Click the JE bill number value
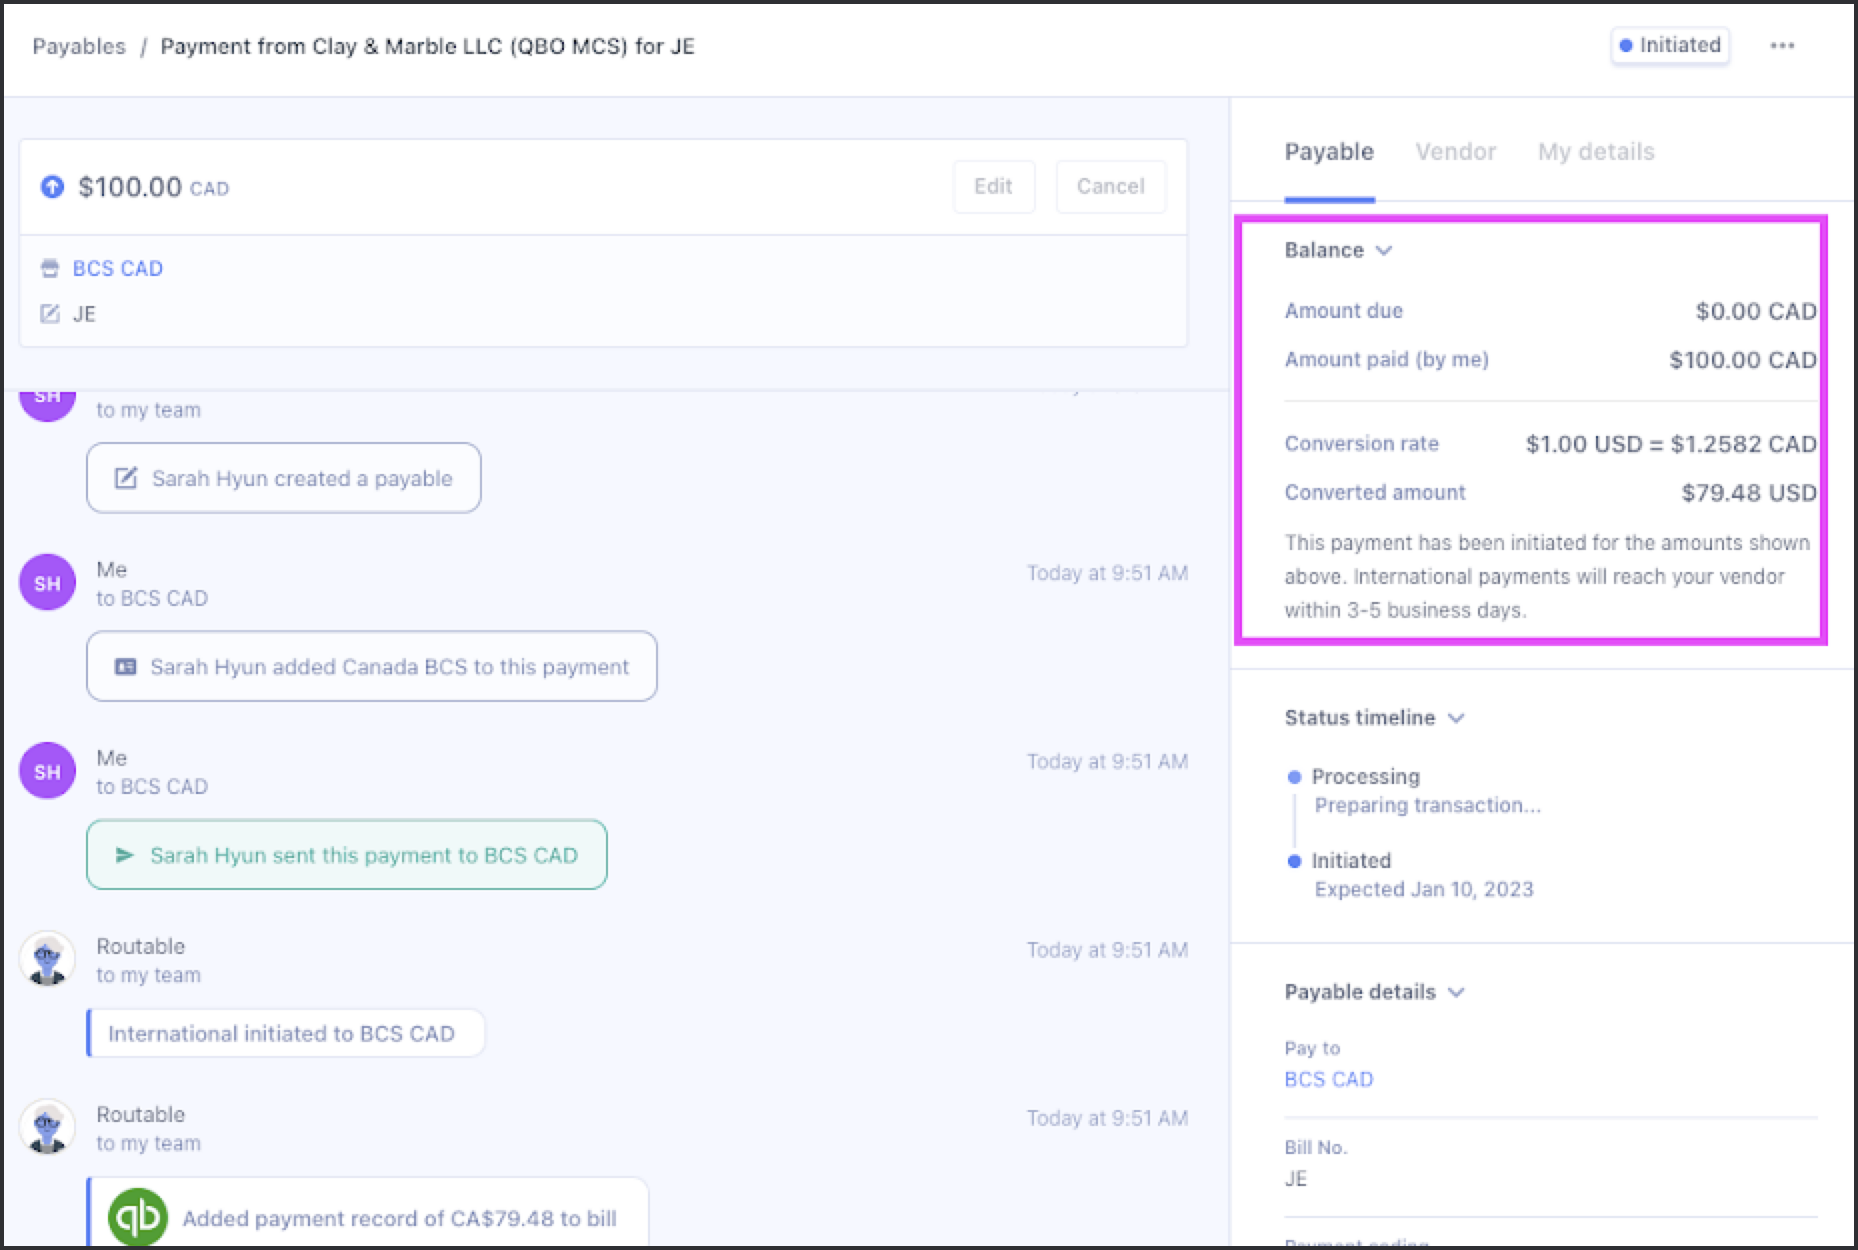 pyautogui.click(x=1296, y=1179)
